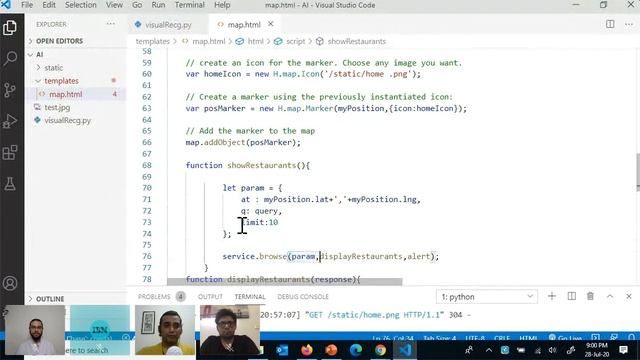Screen dimensions: 640x360
Task: Click templates in the breadcrumb
Action: pyautogui.click(x=152, y=41)
